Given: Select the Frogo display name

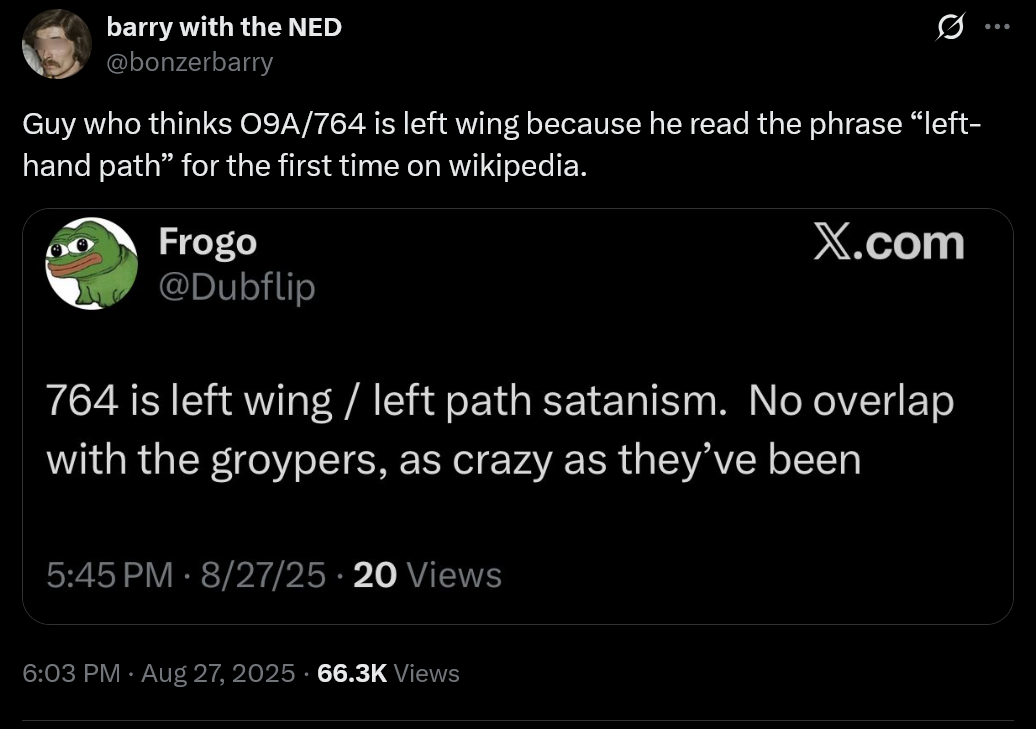Looking at the screenshot, I should pos(207,242).
